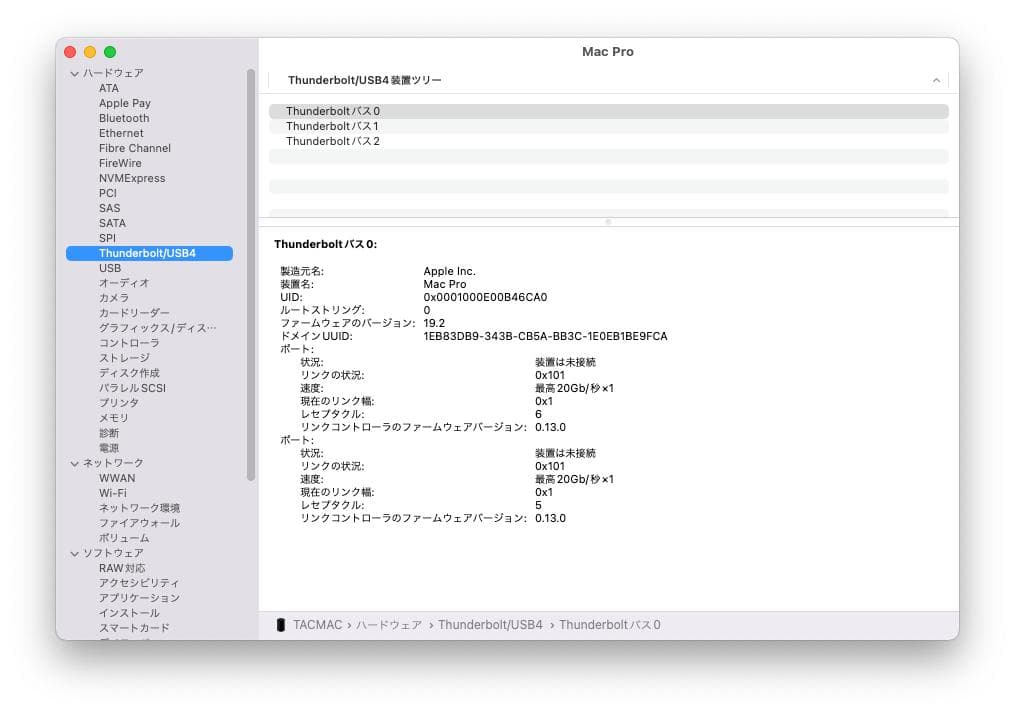This screenshot has height=714, width=1015.
Task: Open Bluetooth hardware information
Action: [x=123, y=118]
